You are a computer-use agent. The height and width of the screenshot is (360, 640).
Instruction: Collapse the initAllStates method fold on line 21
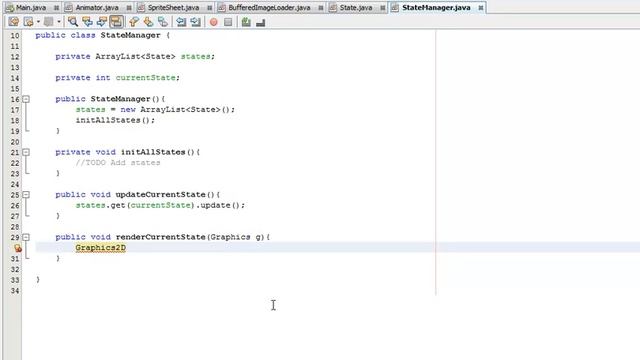[x=26, y=152]
